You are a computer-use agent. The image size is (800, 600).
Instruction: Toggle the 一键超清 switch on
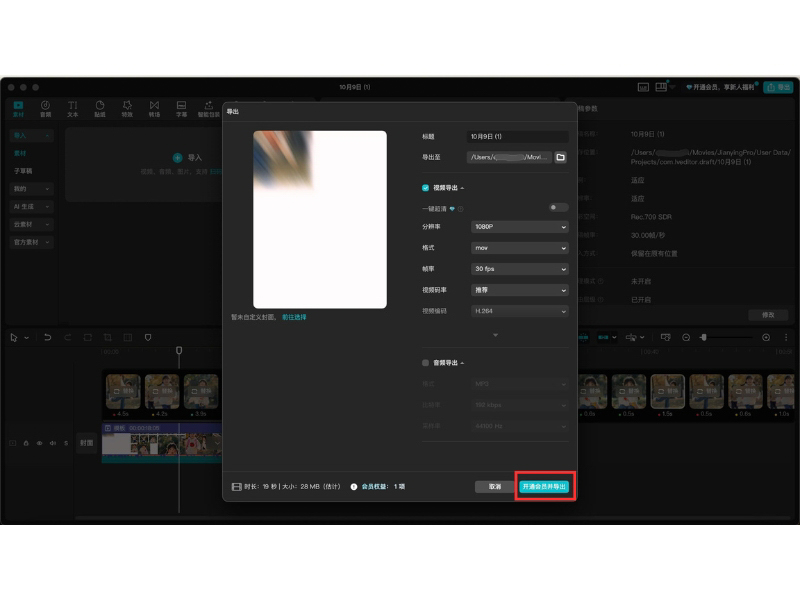pyautogui.click(x=558, y=208)
